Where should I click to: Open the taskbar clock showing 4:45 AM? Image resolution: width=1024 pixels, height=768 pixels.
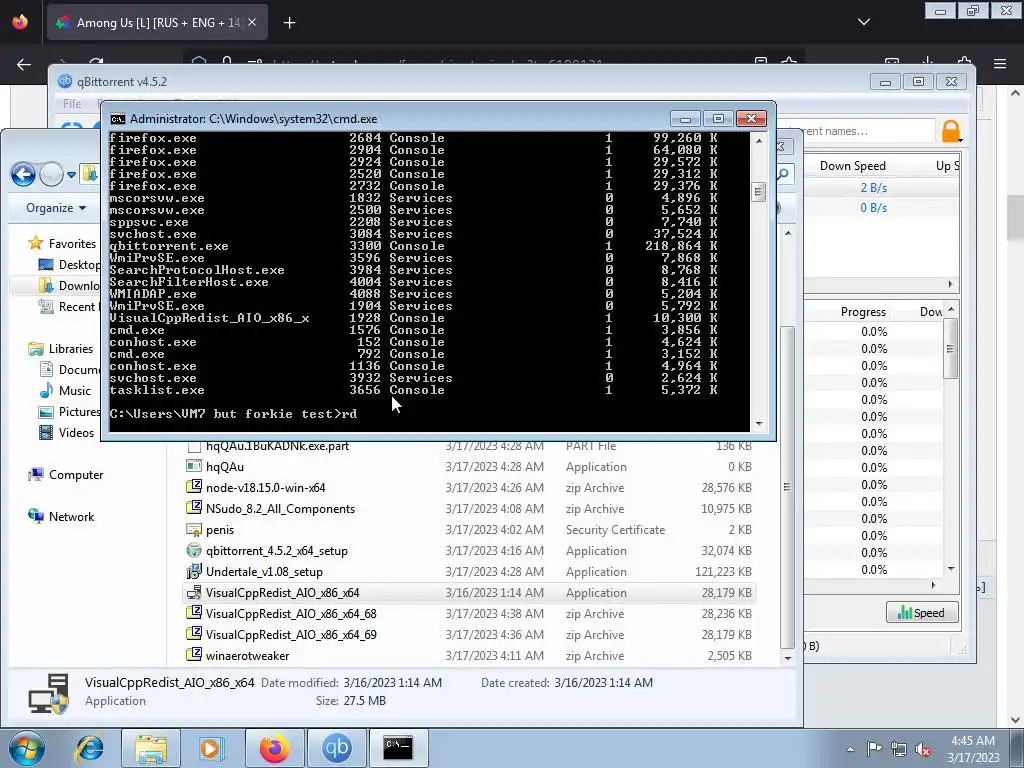click(x=973, y=749)
